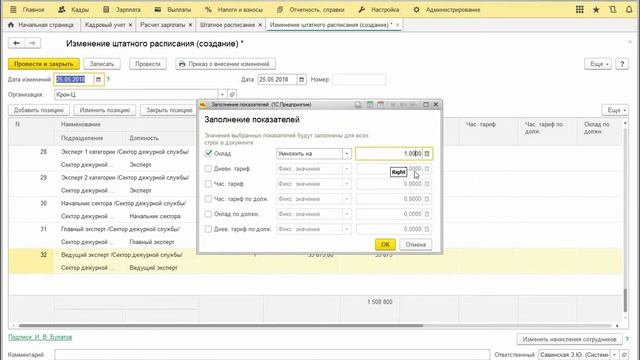The height and width of the screenshot is (360, 640).
Task: Open the Выплаты menu
Action: point(173,9)
